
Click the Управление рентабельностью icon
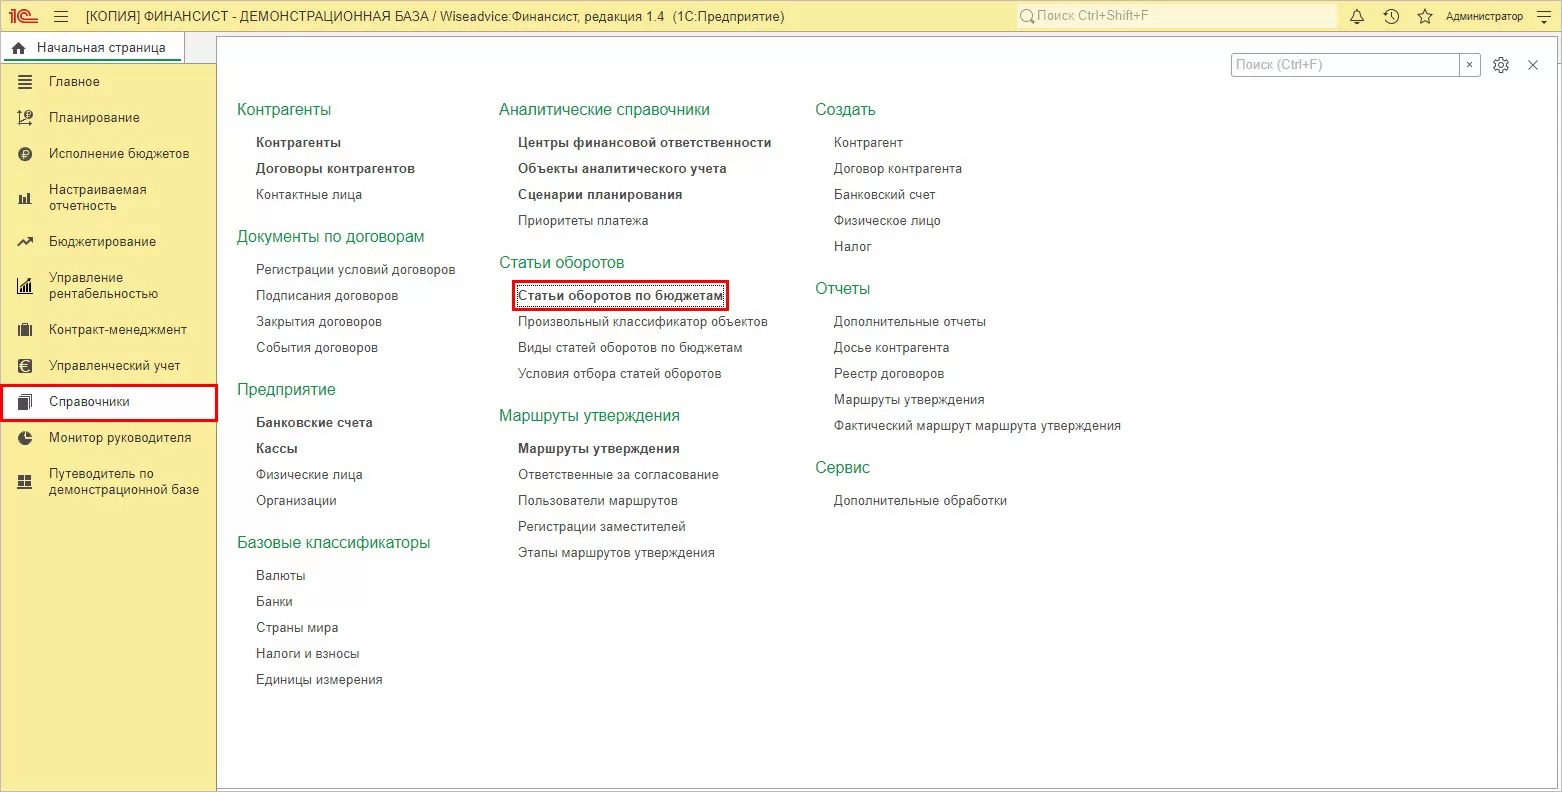[x=25, y=286]
